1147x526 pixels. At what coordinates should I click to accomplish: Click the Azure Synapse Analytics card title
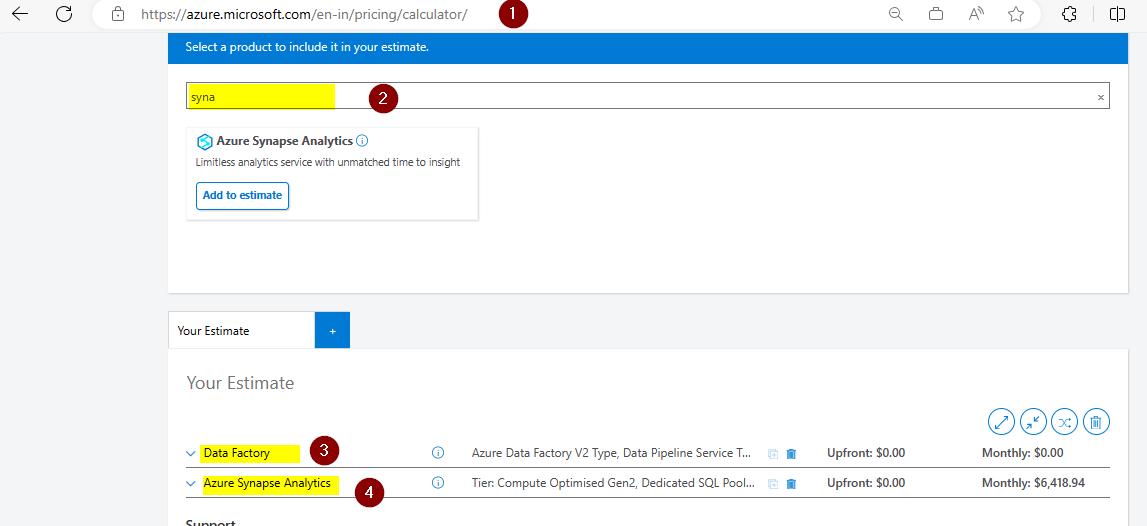coord(285,140)
